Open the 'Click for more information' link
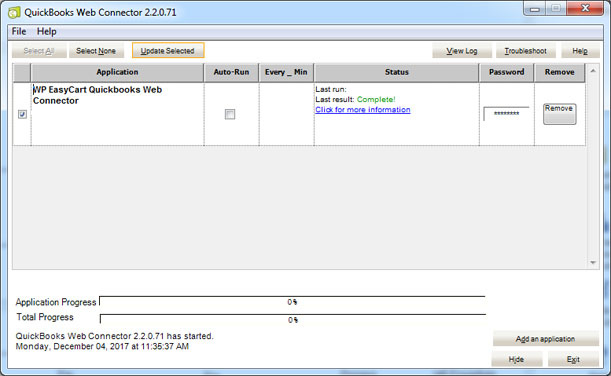Screen dimensions: 611x376 point(363,110)
